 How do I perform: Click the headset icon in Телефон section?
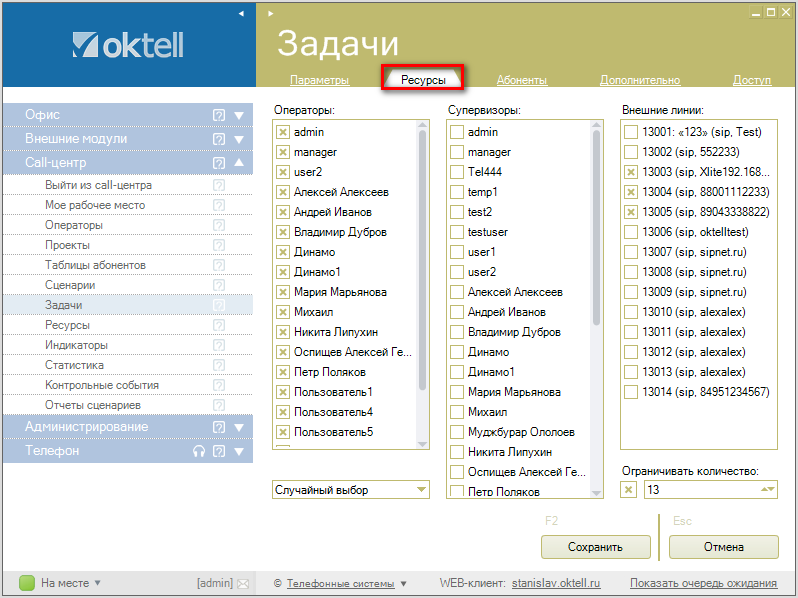pos(198,451)
